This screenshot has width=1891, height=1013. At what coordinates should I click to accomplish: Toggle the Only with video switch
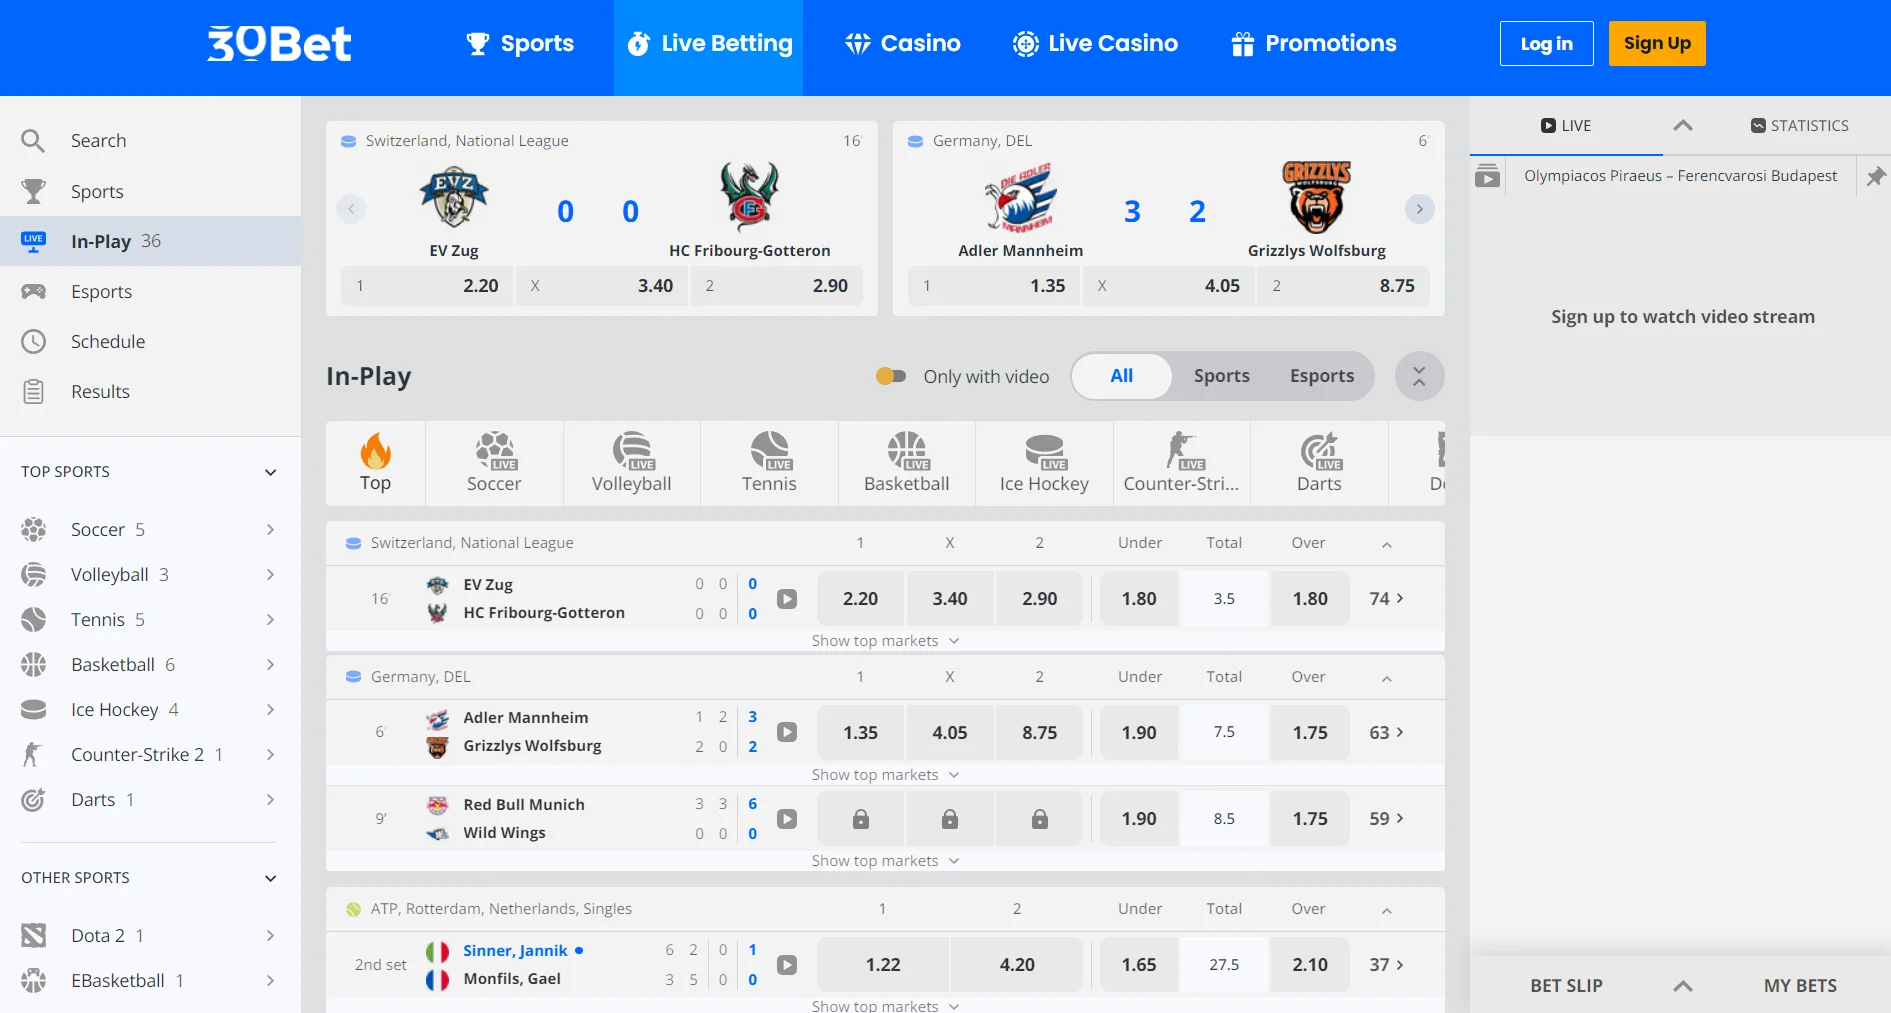(x=890, y=376)
